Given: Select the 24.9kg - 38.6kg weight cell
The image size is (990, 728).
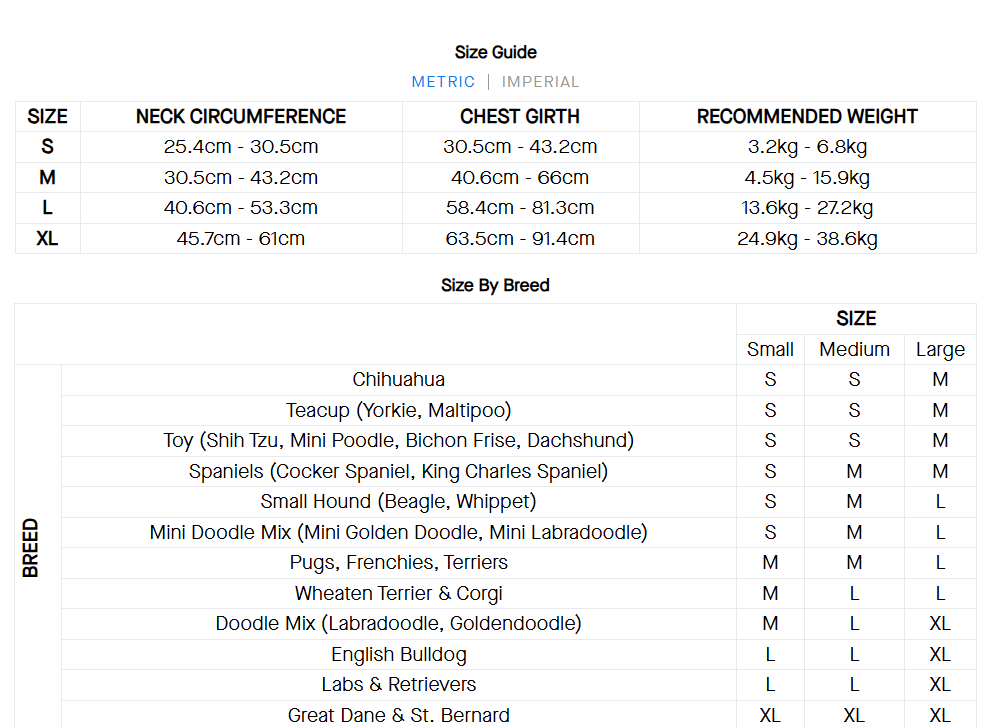Looking at the screenshot, I should [x=807, y=239].
